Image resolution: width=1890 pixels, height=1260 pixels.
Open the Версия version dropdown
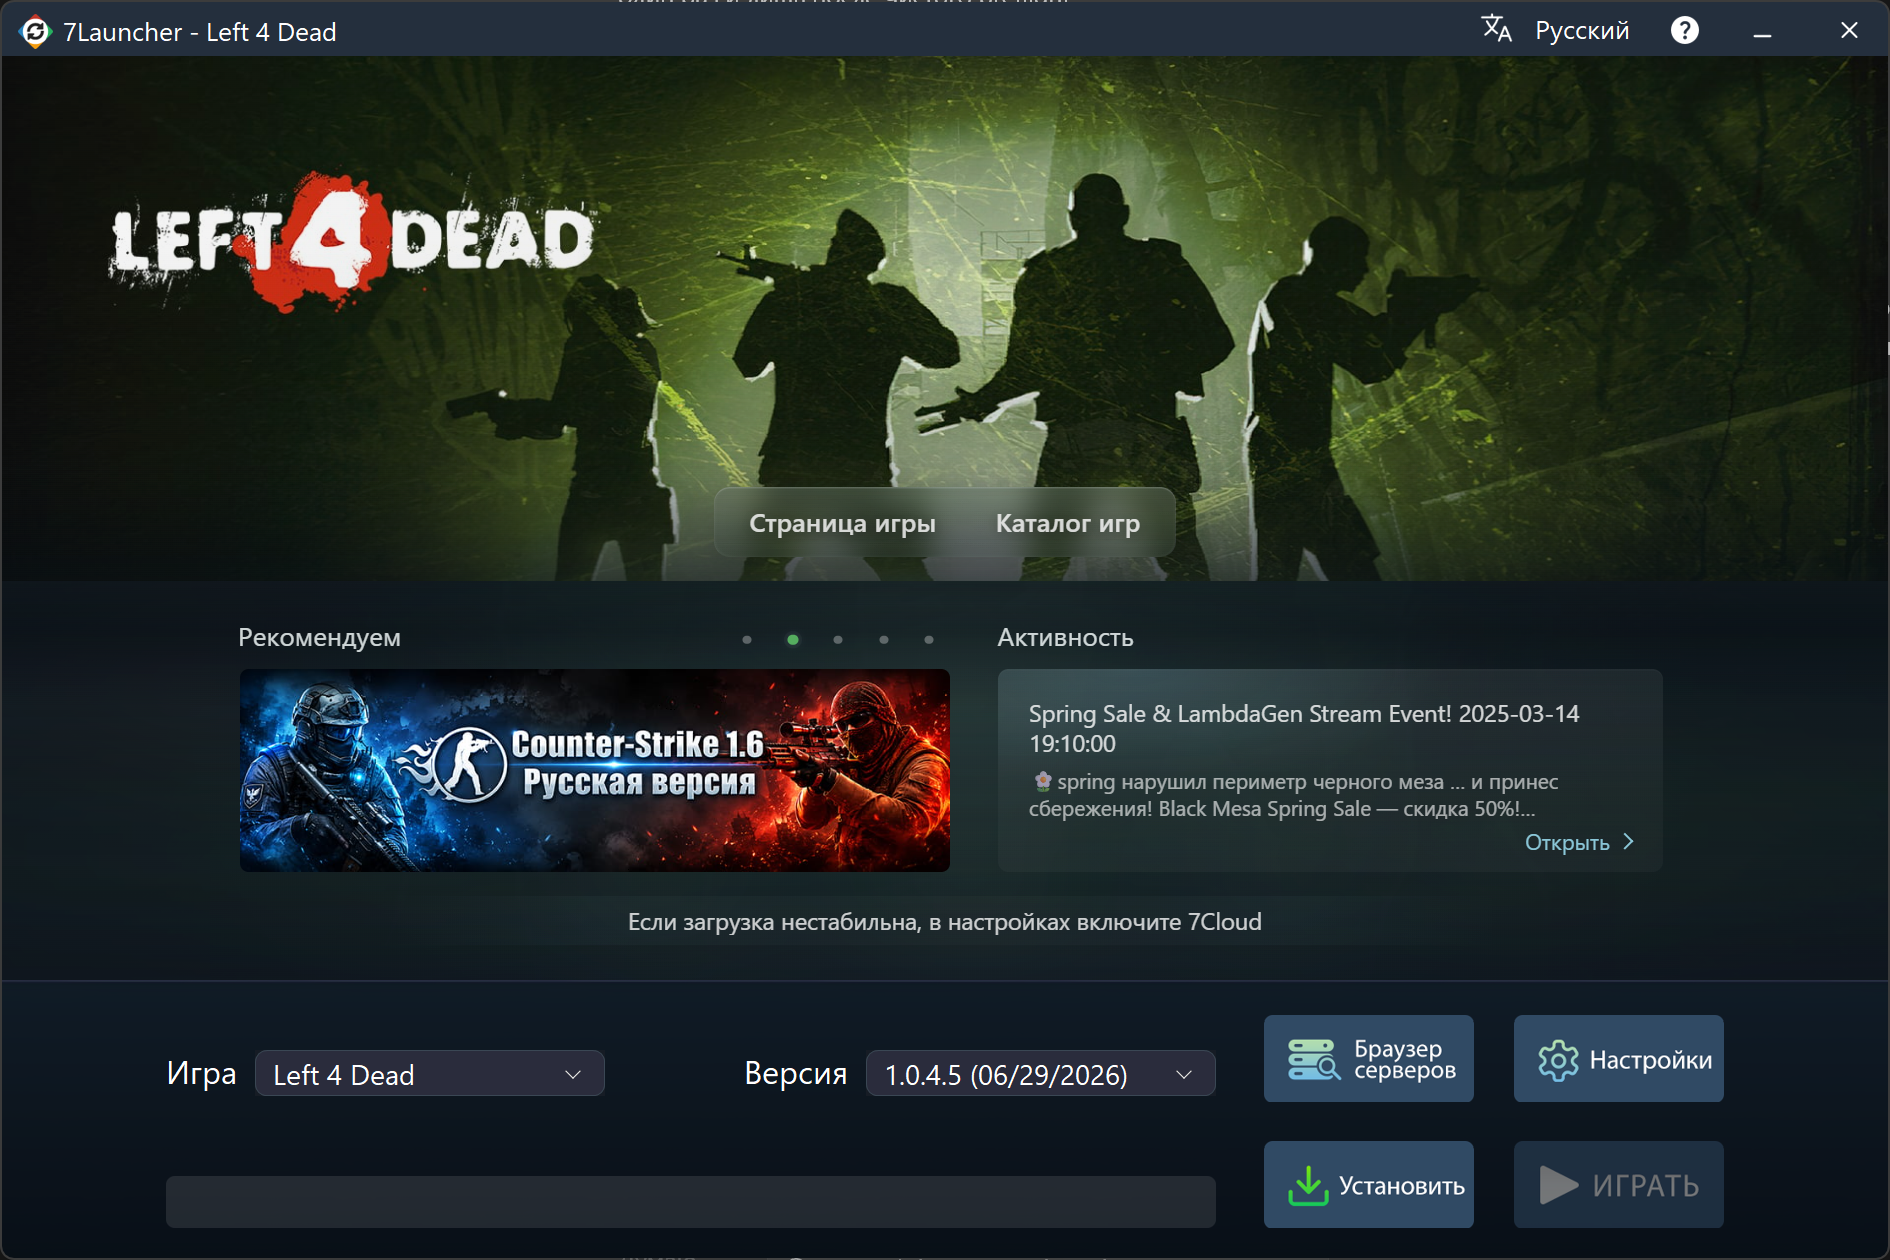[x=1041, y=1074]
